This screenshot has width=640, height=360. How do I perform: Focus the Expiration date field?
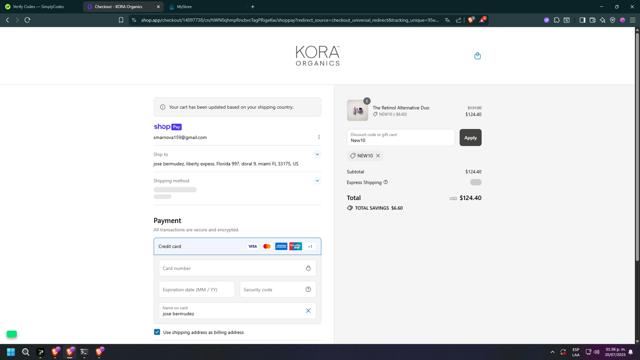(197, 289)
